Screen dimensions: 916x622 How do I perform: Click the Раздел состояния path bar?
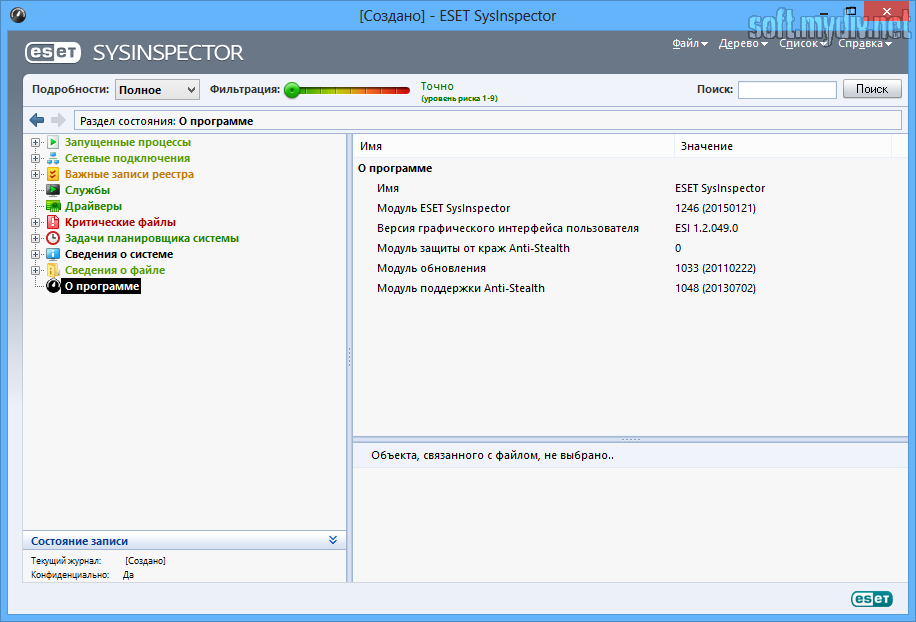click(488, 121)
